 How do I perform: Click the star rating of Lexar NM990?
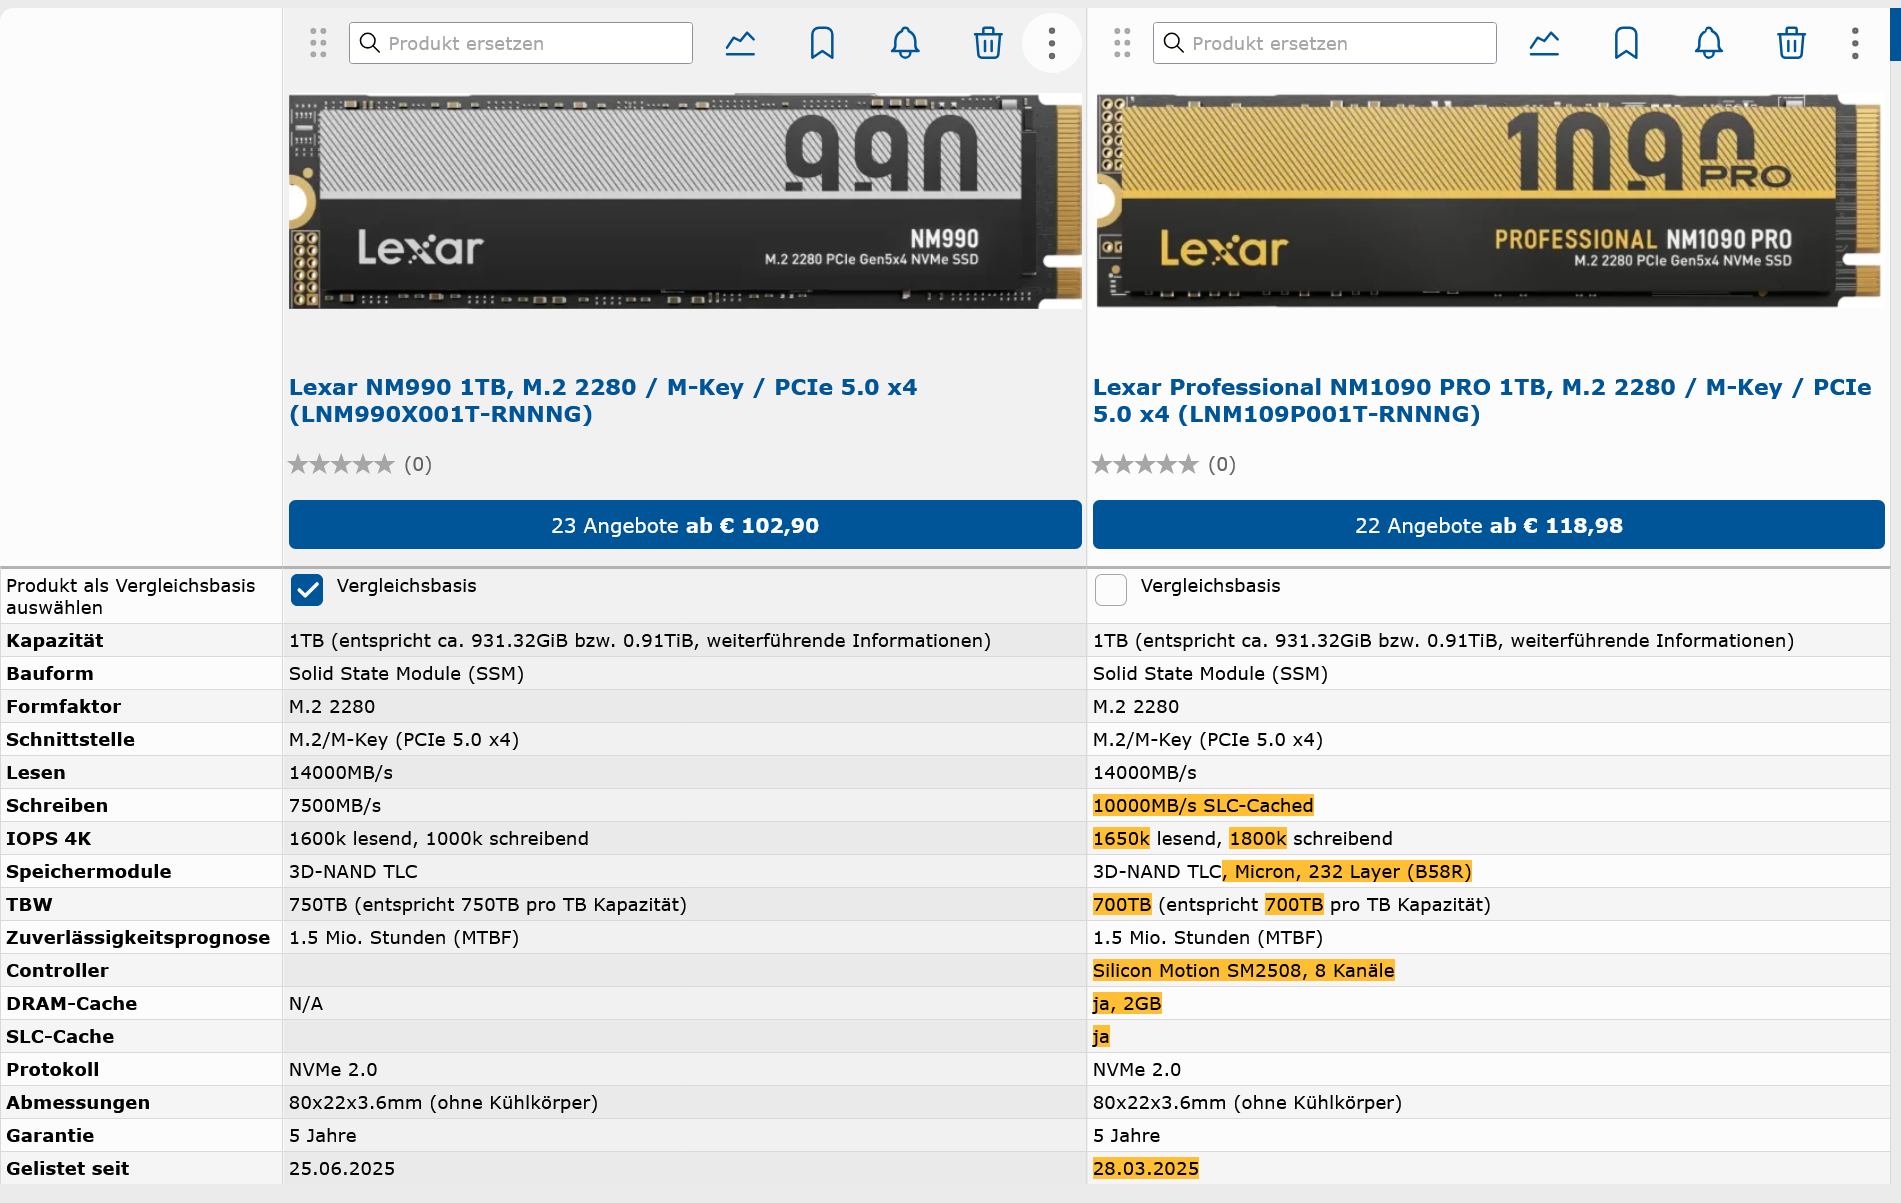click(x=341, y=464)
